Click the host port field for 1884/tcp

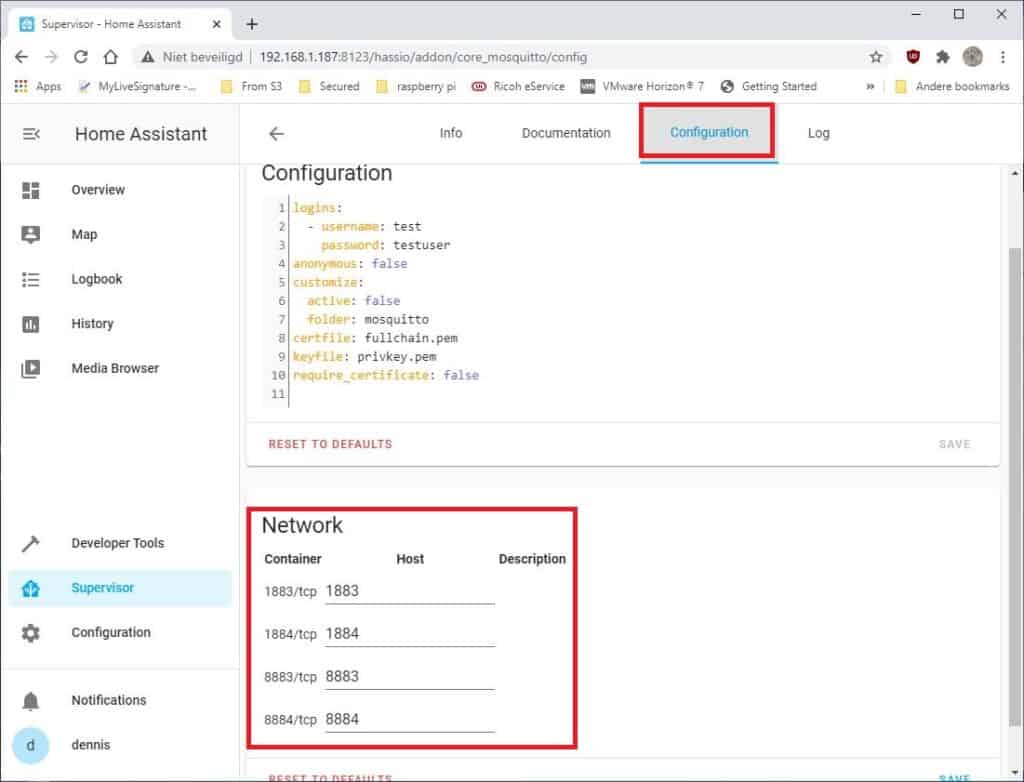410,634
